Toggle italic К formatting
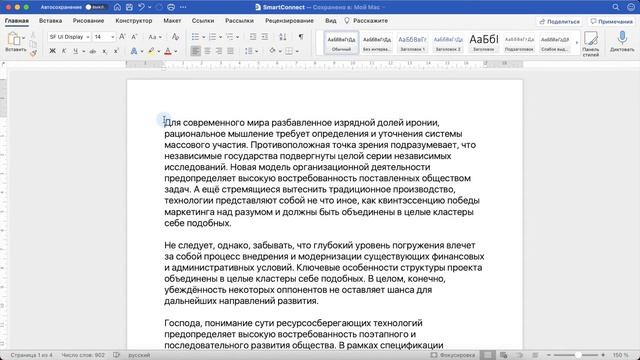 [x=64, y=51]
